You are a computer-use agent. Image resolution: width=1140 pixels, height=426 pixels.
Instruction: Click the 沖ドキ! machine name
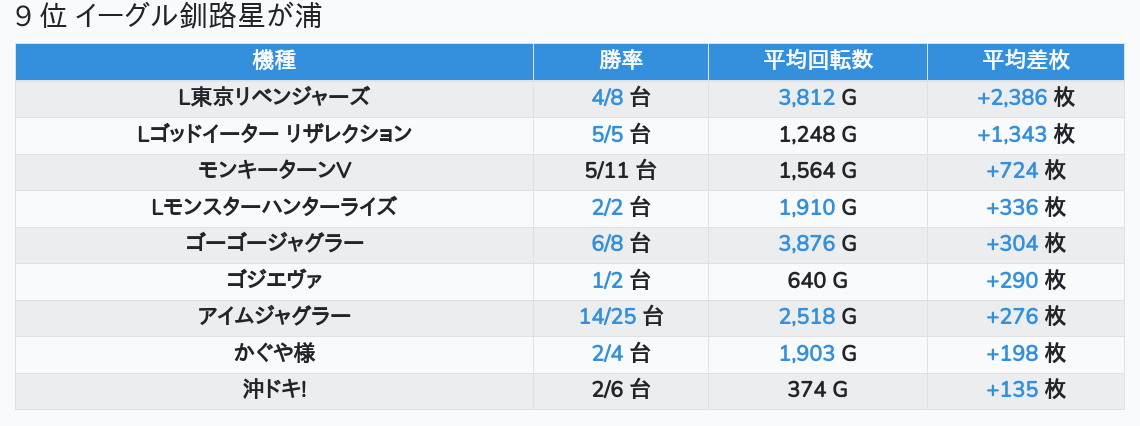(274, 390)
